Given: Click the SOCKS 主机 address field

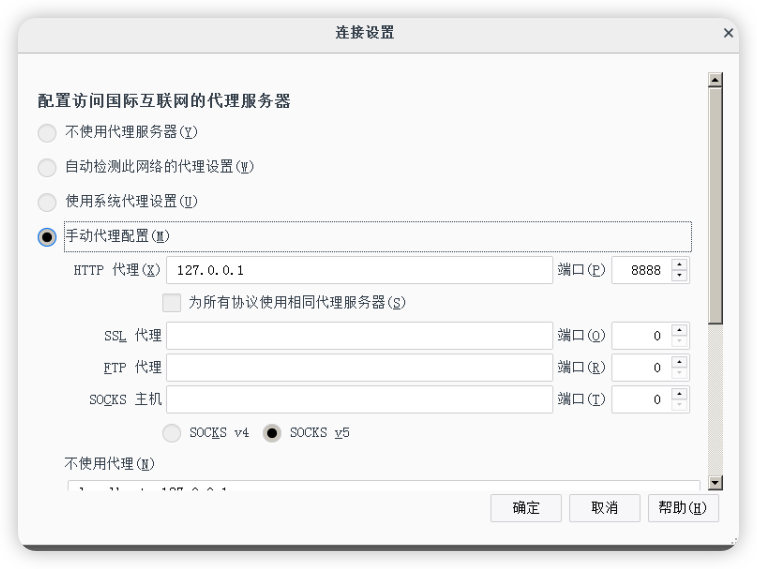Looking at the screenshot, I should click(359, 400).
